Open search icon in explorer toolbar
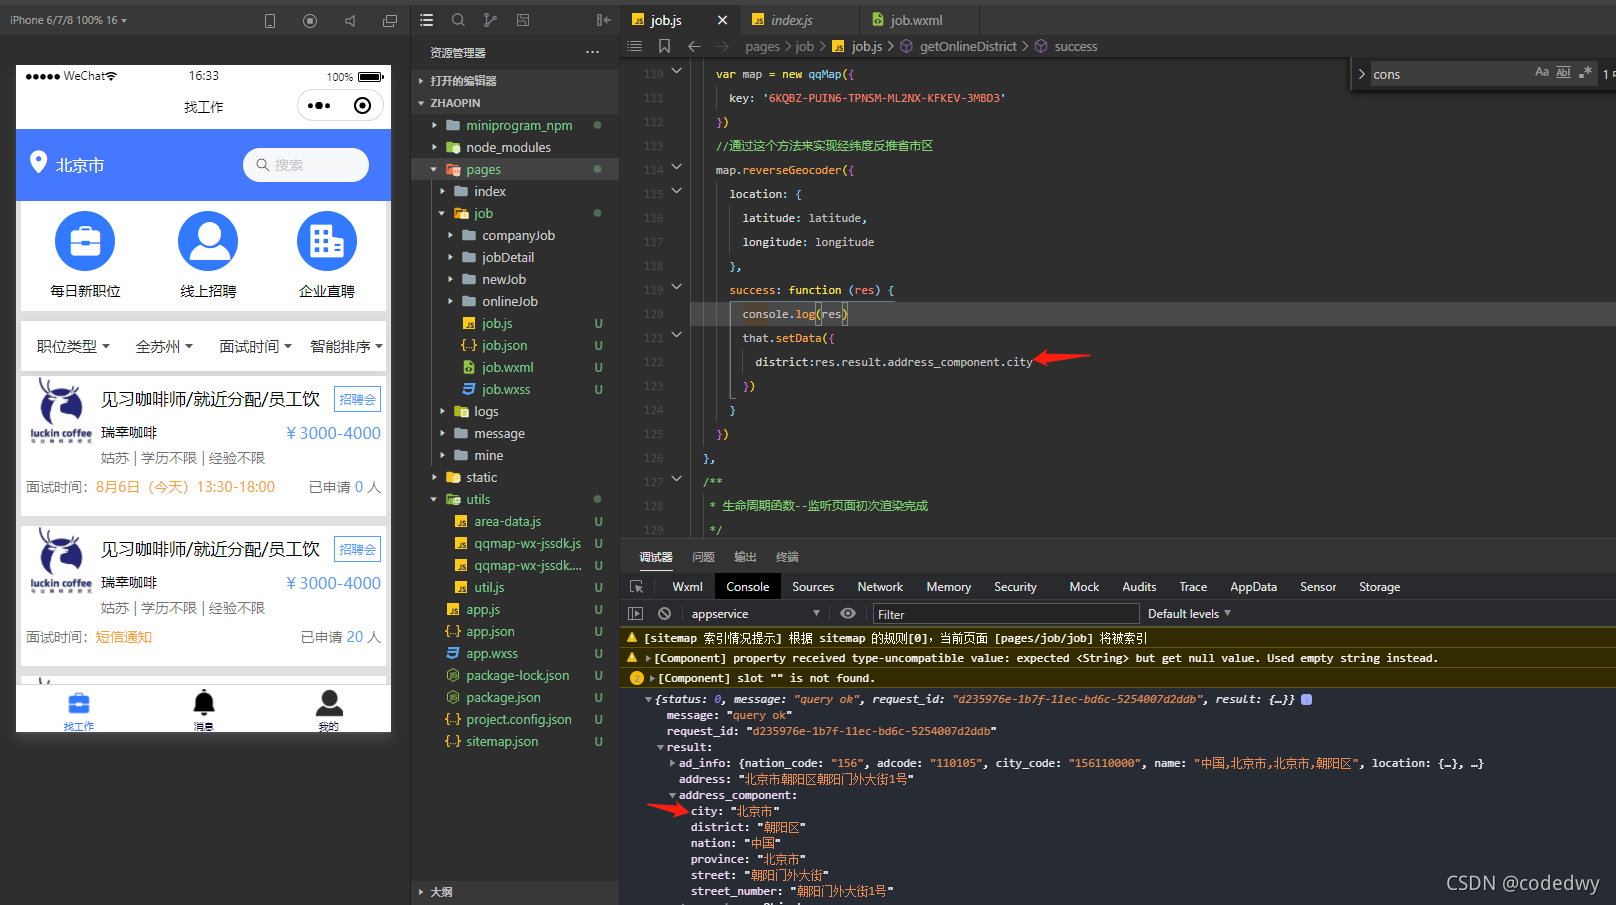Image resolution: width=1616 pixels, height=905 pixels. (x=458, y=20)
